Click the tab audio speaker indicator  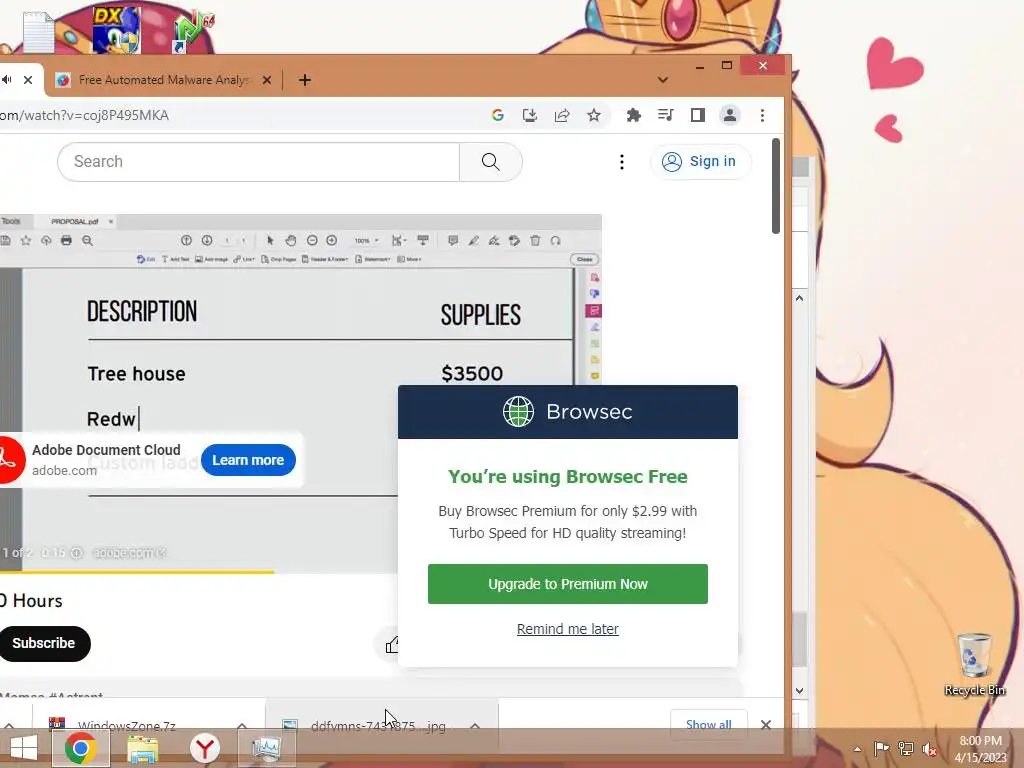coord(7,80)
